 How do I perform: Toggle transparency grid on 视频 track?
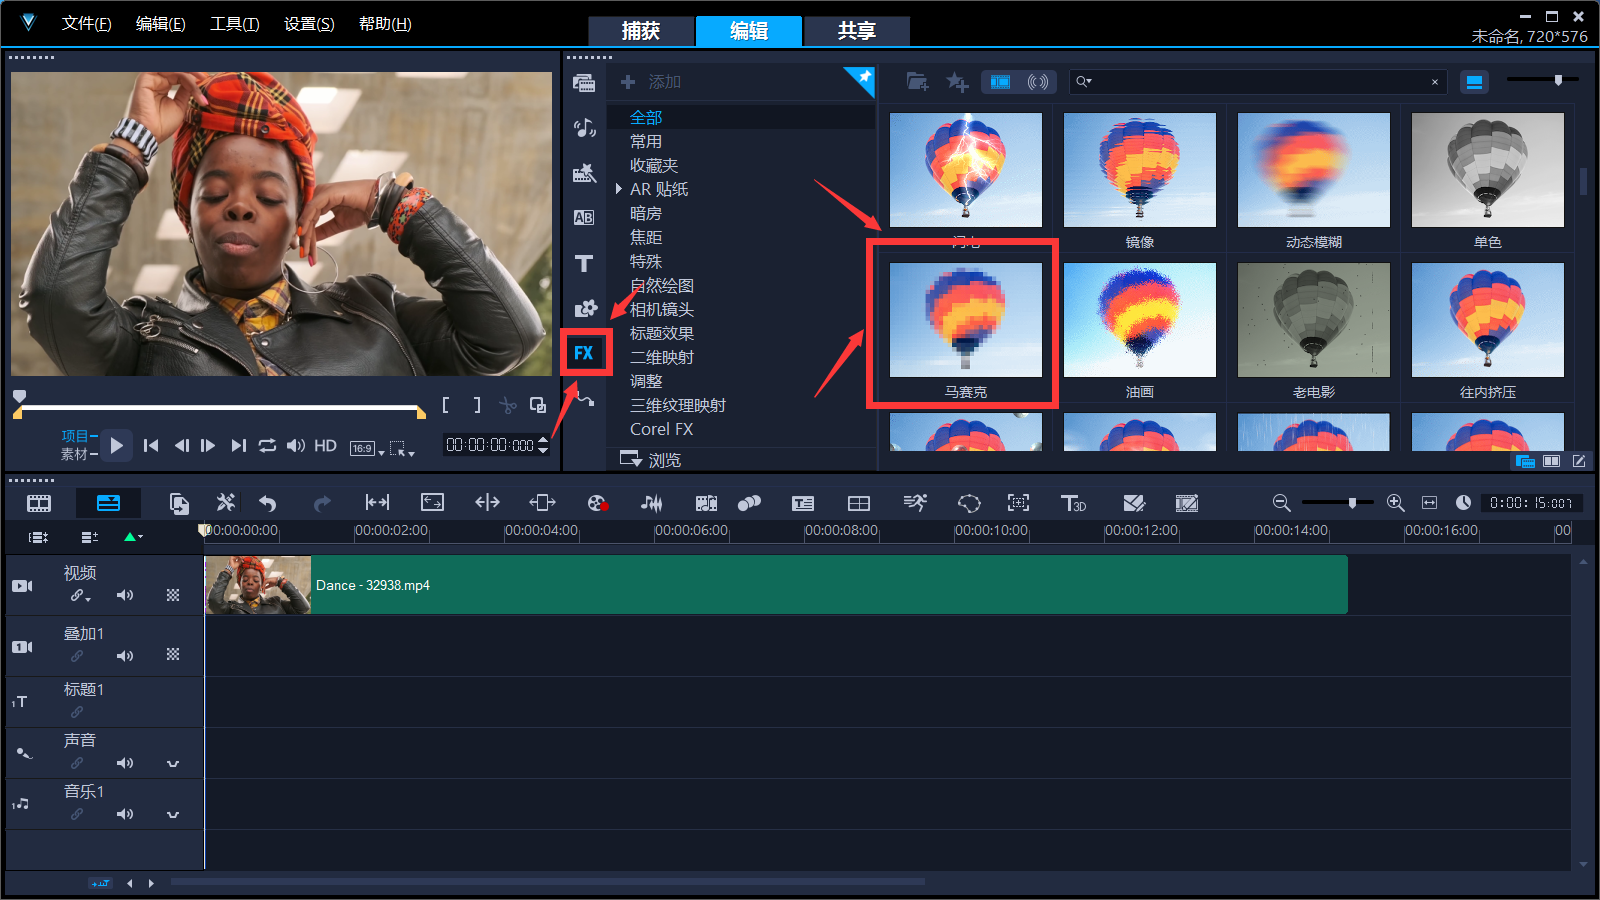click(173, 595)
